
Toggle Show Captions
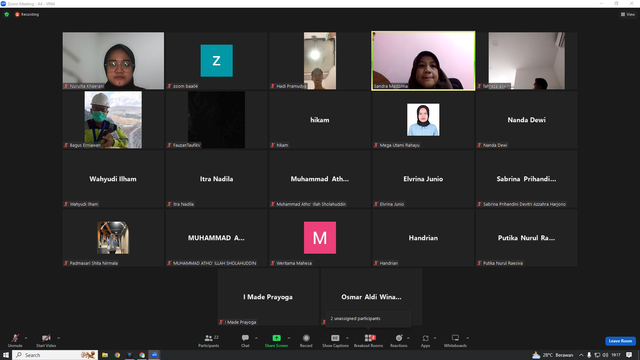click(335, 340)
